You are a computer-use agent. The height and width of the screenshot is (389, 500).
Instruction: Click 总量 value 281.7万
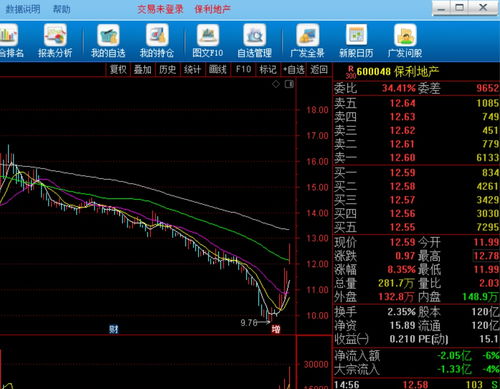396,283
